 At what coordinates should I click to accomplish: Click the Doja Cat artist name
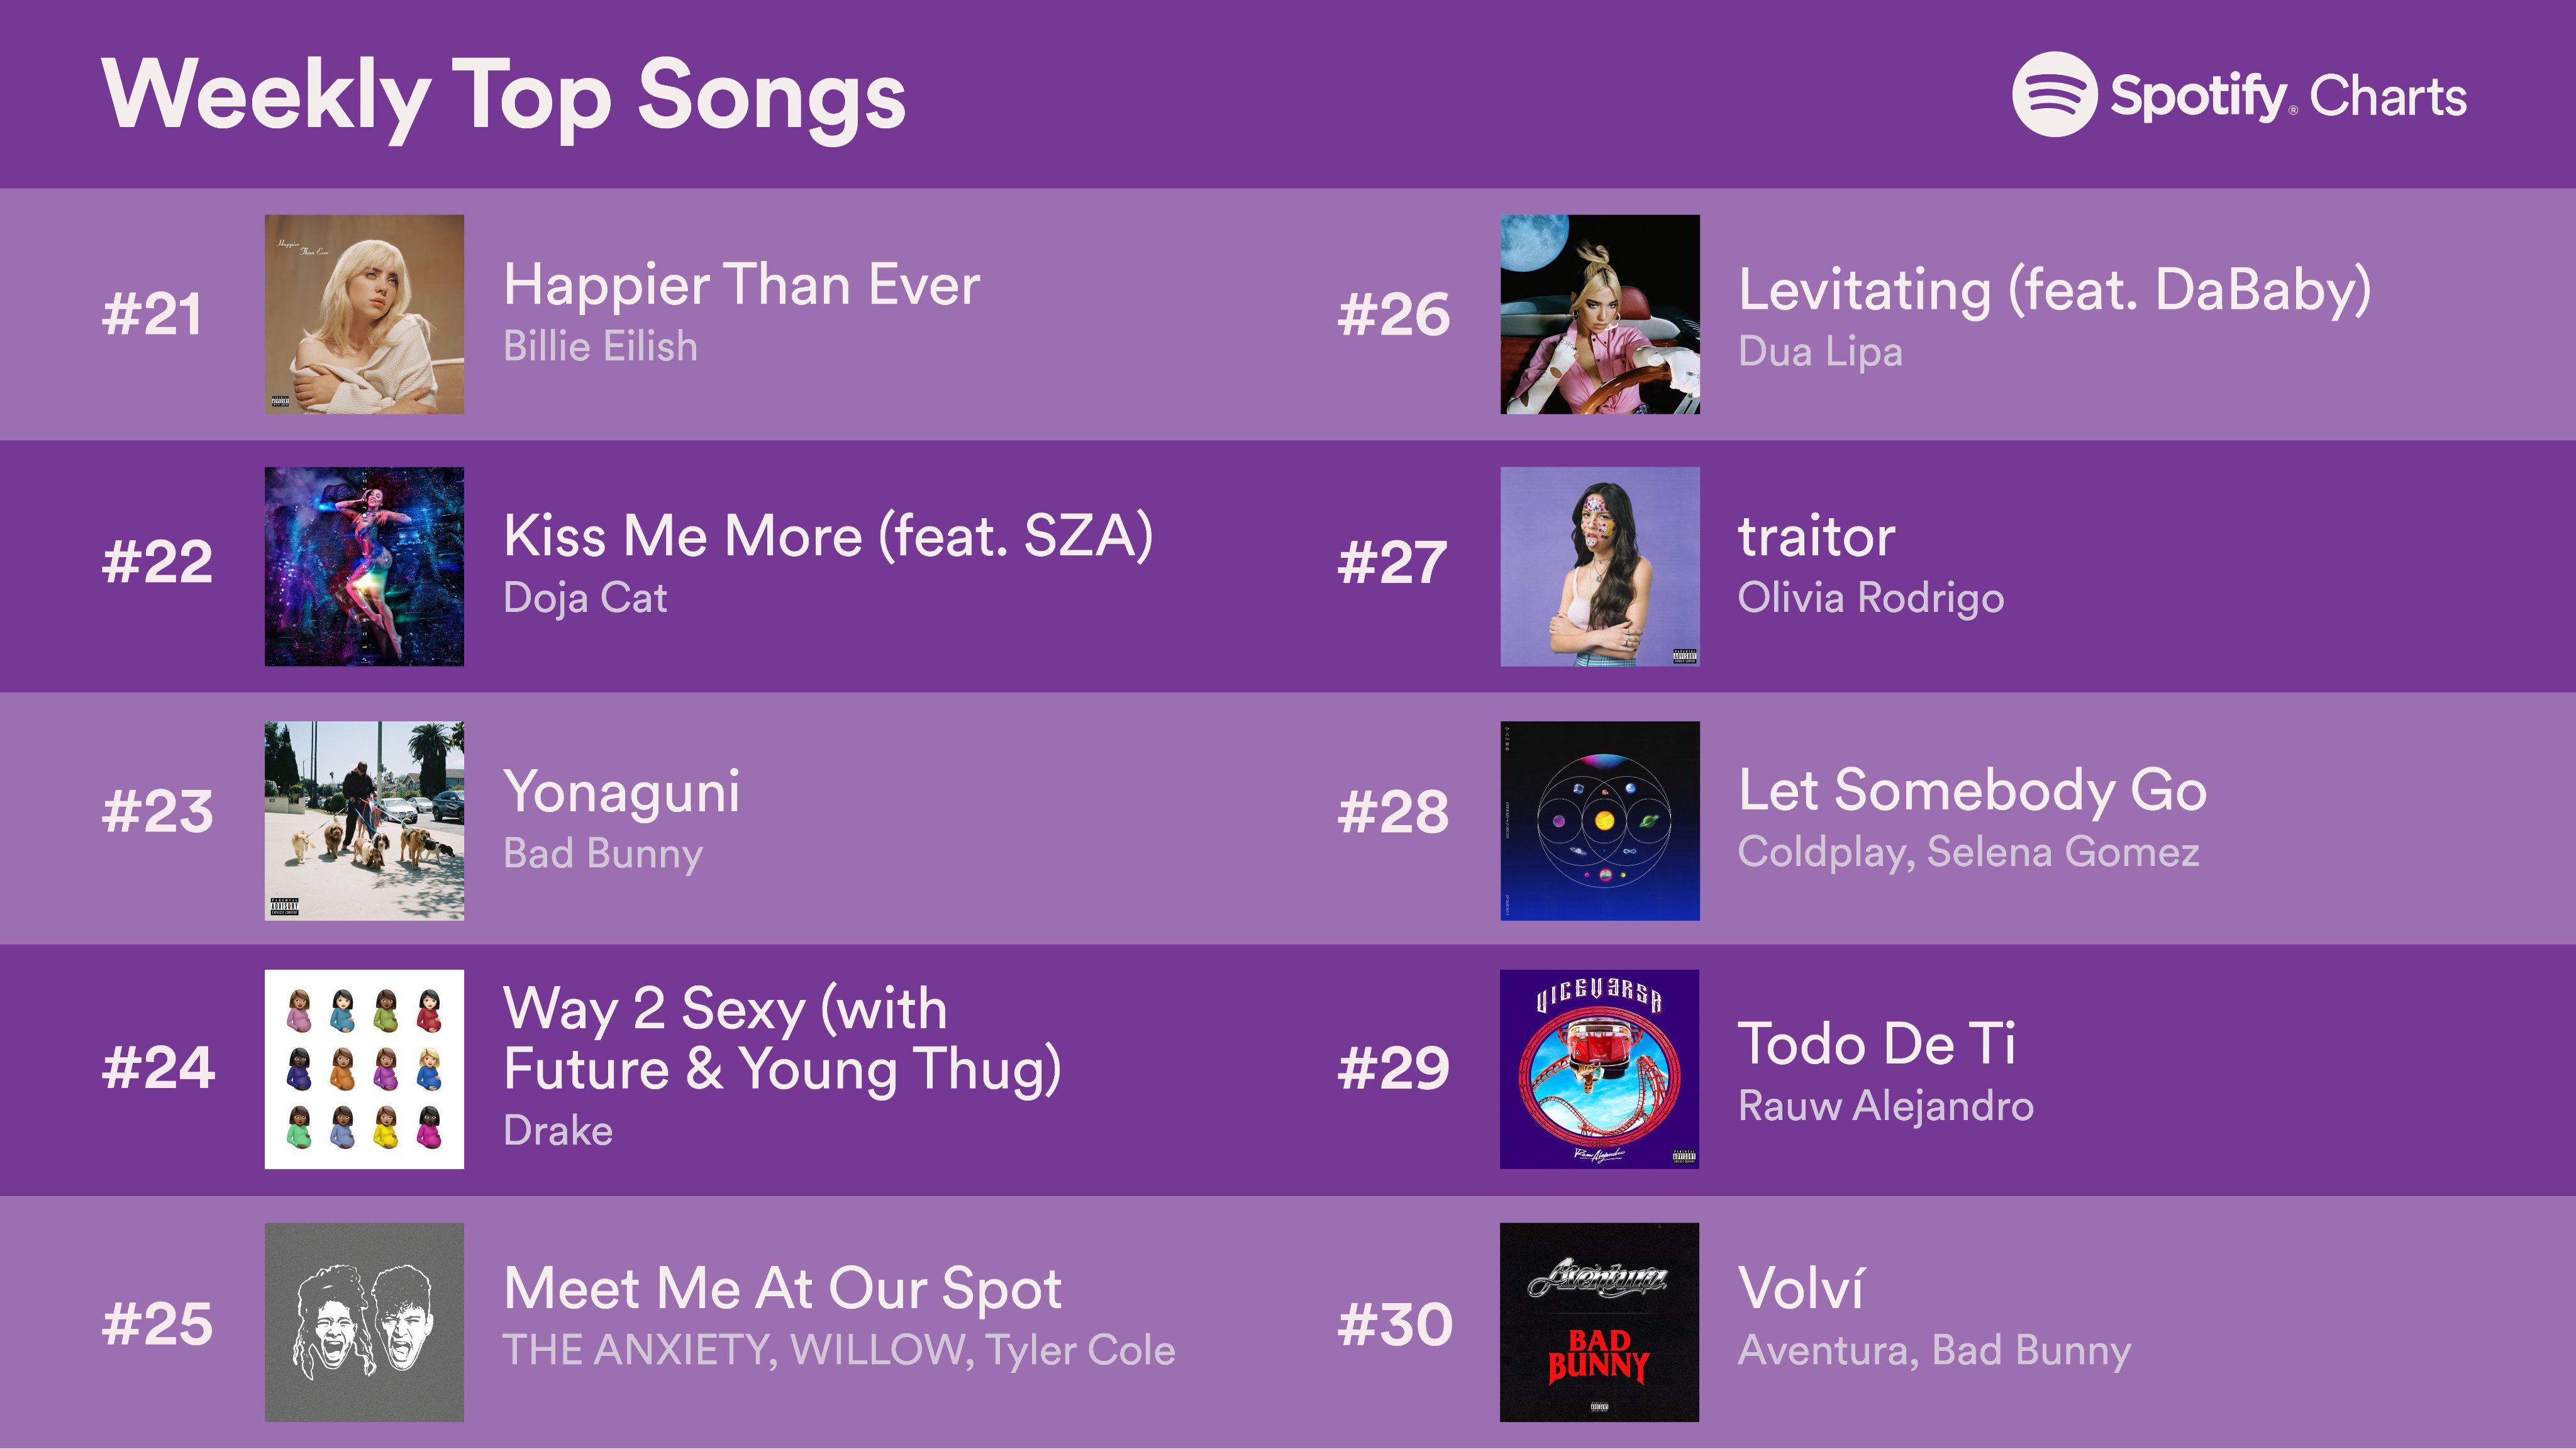coord(585,598)
